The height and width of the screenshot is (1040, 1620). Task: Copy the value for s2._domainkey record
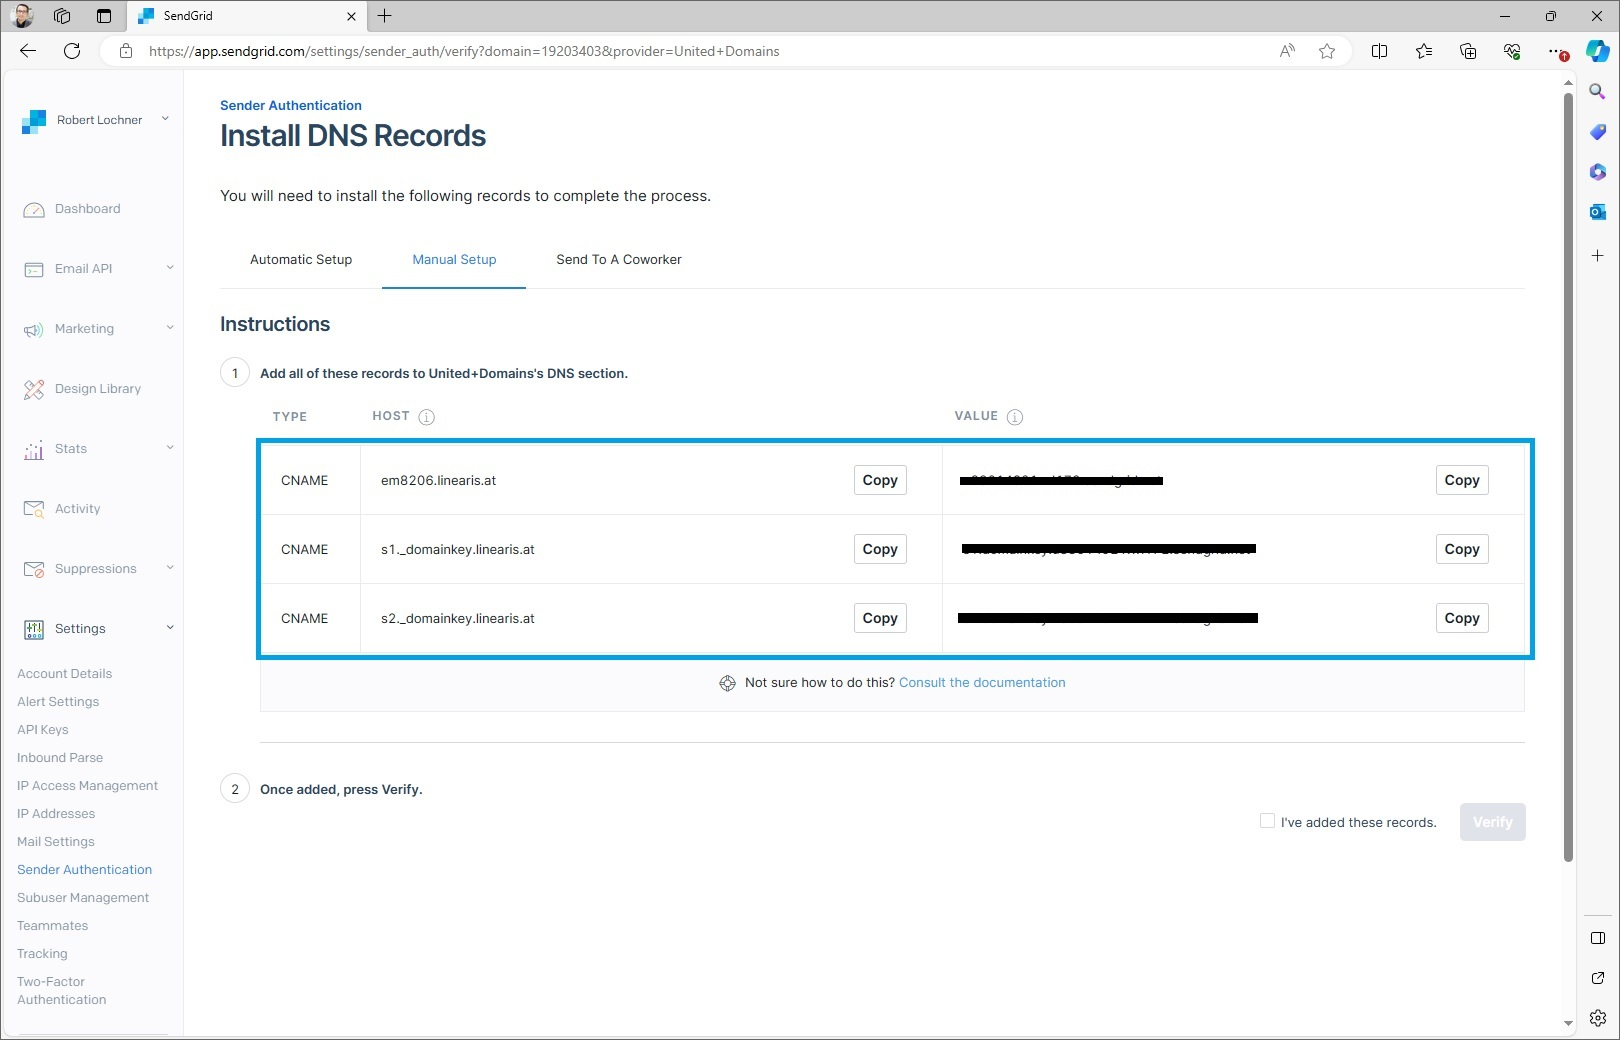[1462, 619]
